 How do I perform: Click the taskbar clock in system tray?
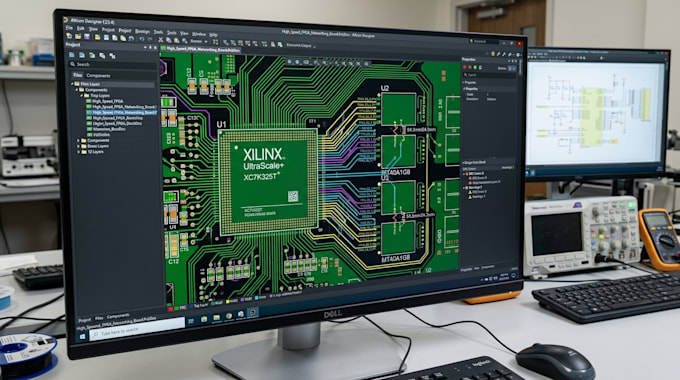tap(504, 276)
